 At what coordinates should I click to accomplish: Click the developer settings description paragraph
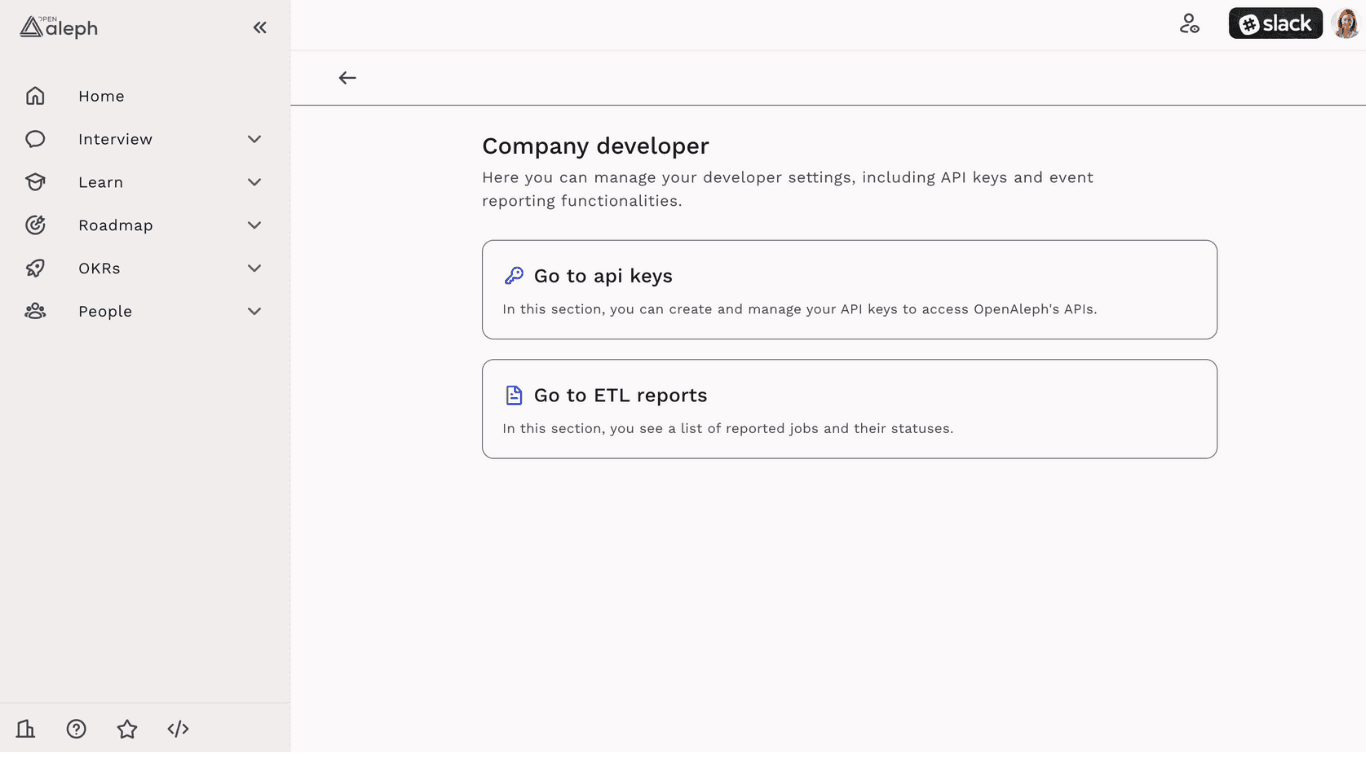pyautogui.click(x=787, y=189)
